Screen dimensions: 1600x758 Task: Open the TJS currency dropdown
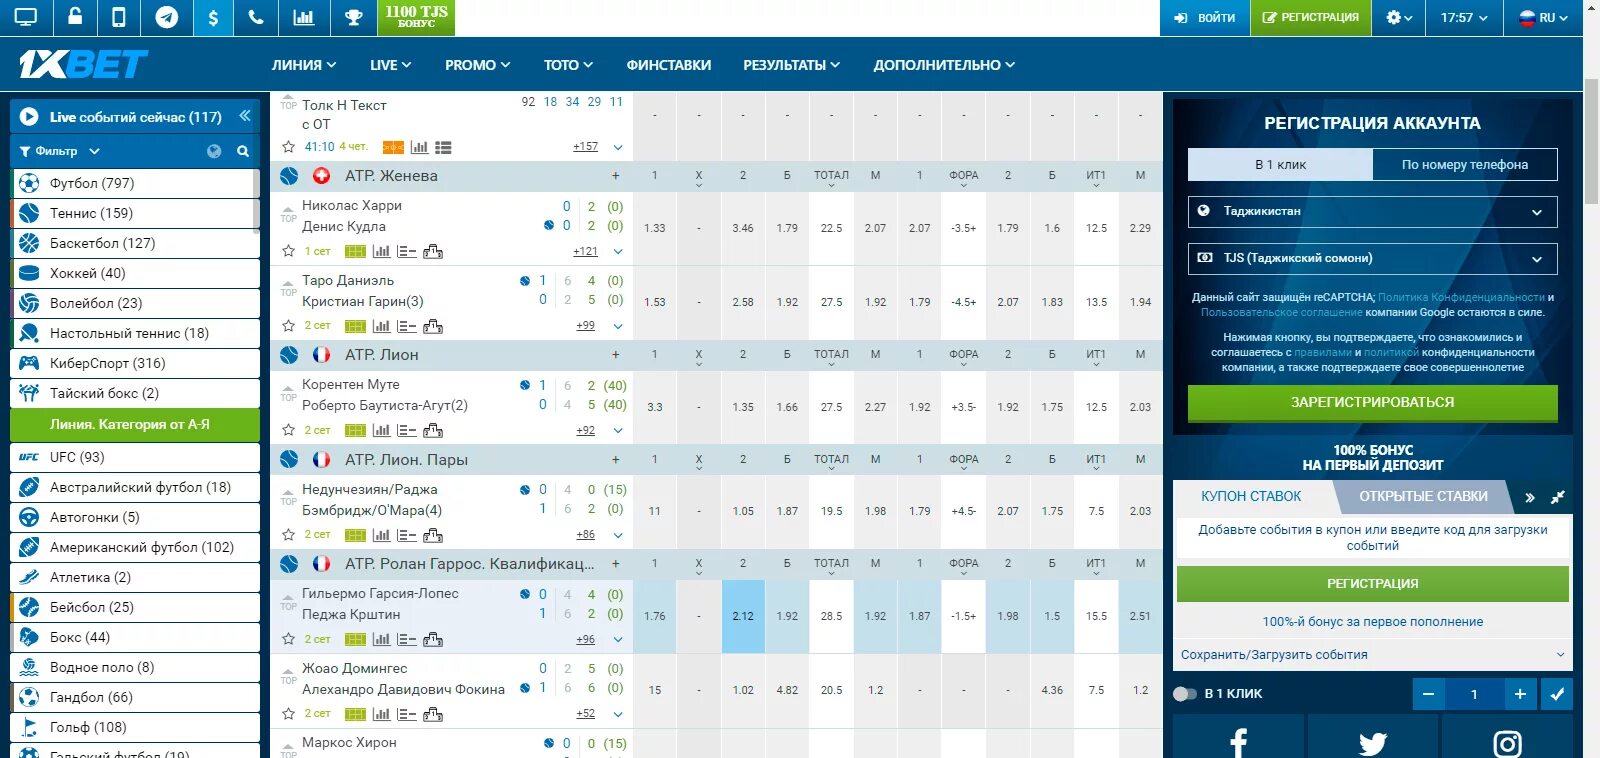click(1372, 258)
